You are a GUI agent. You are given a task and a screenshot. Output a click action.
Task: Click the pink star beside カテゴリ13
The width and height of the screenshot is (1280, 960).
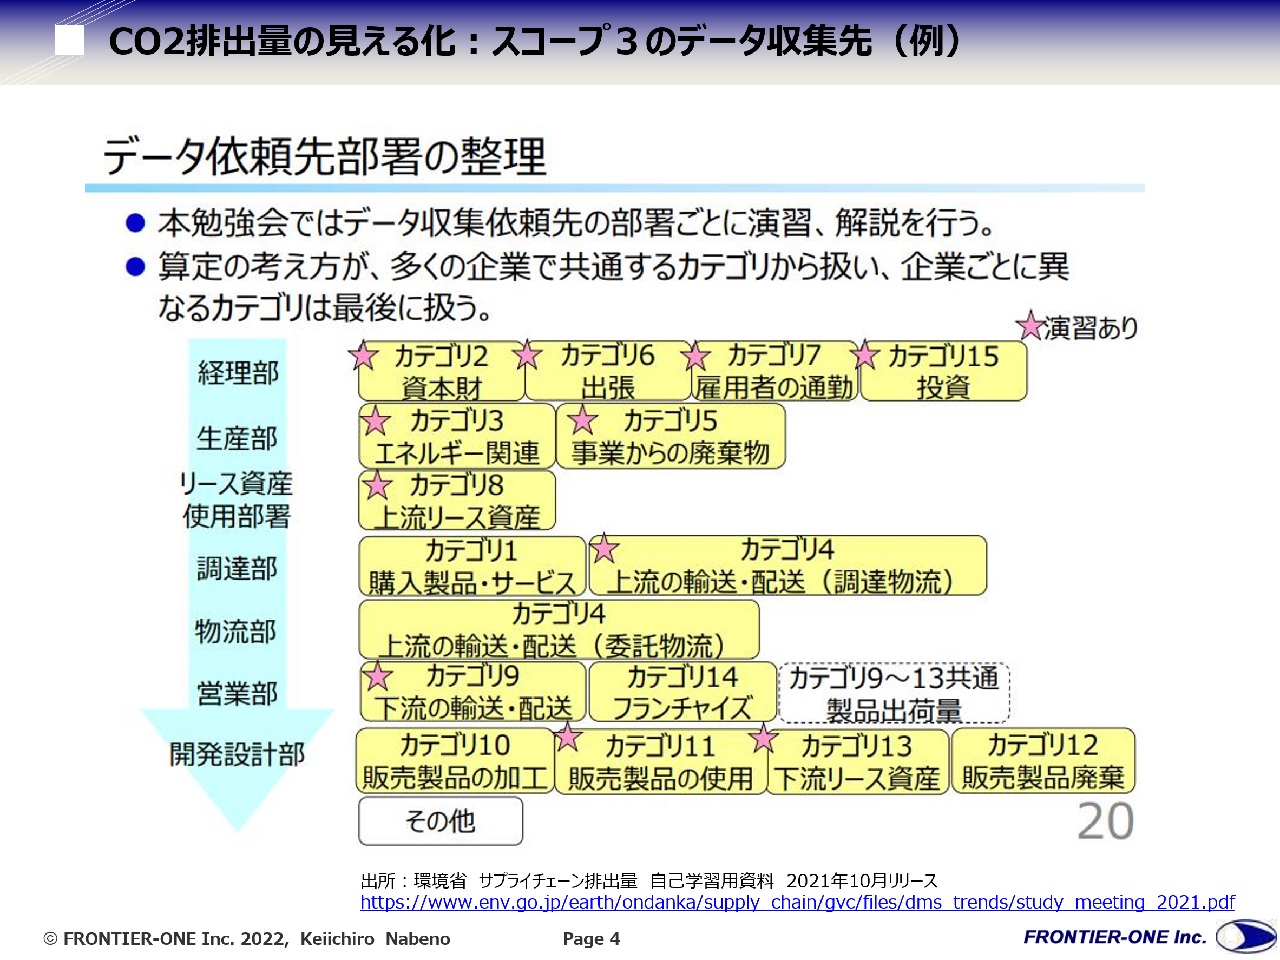(764, 739)
